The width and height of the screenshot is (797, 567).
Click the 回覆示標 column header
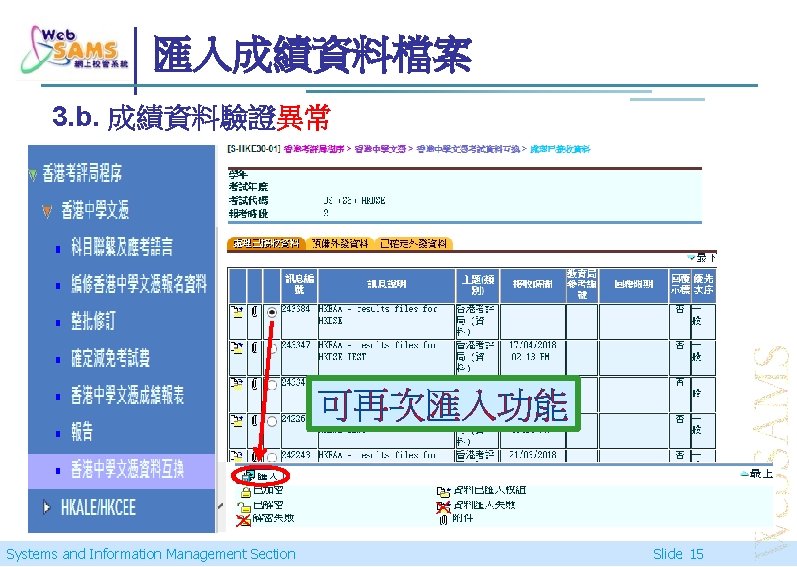click(x=680, y=285)
